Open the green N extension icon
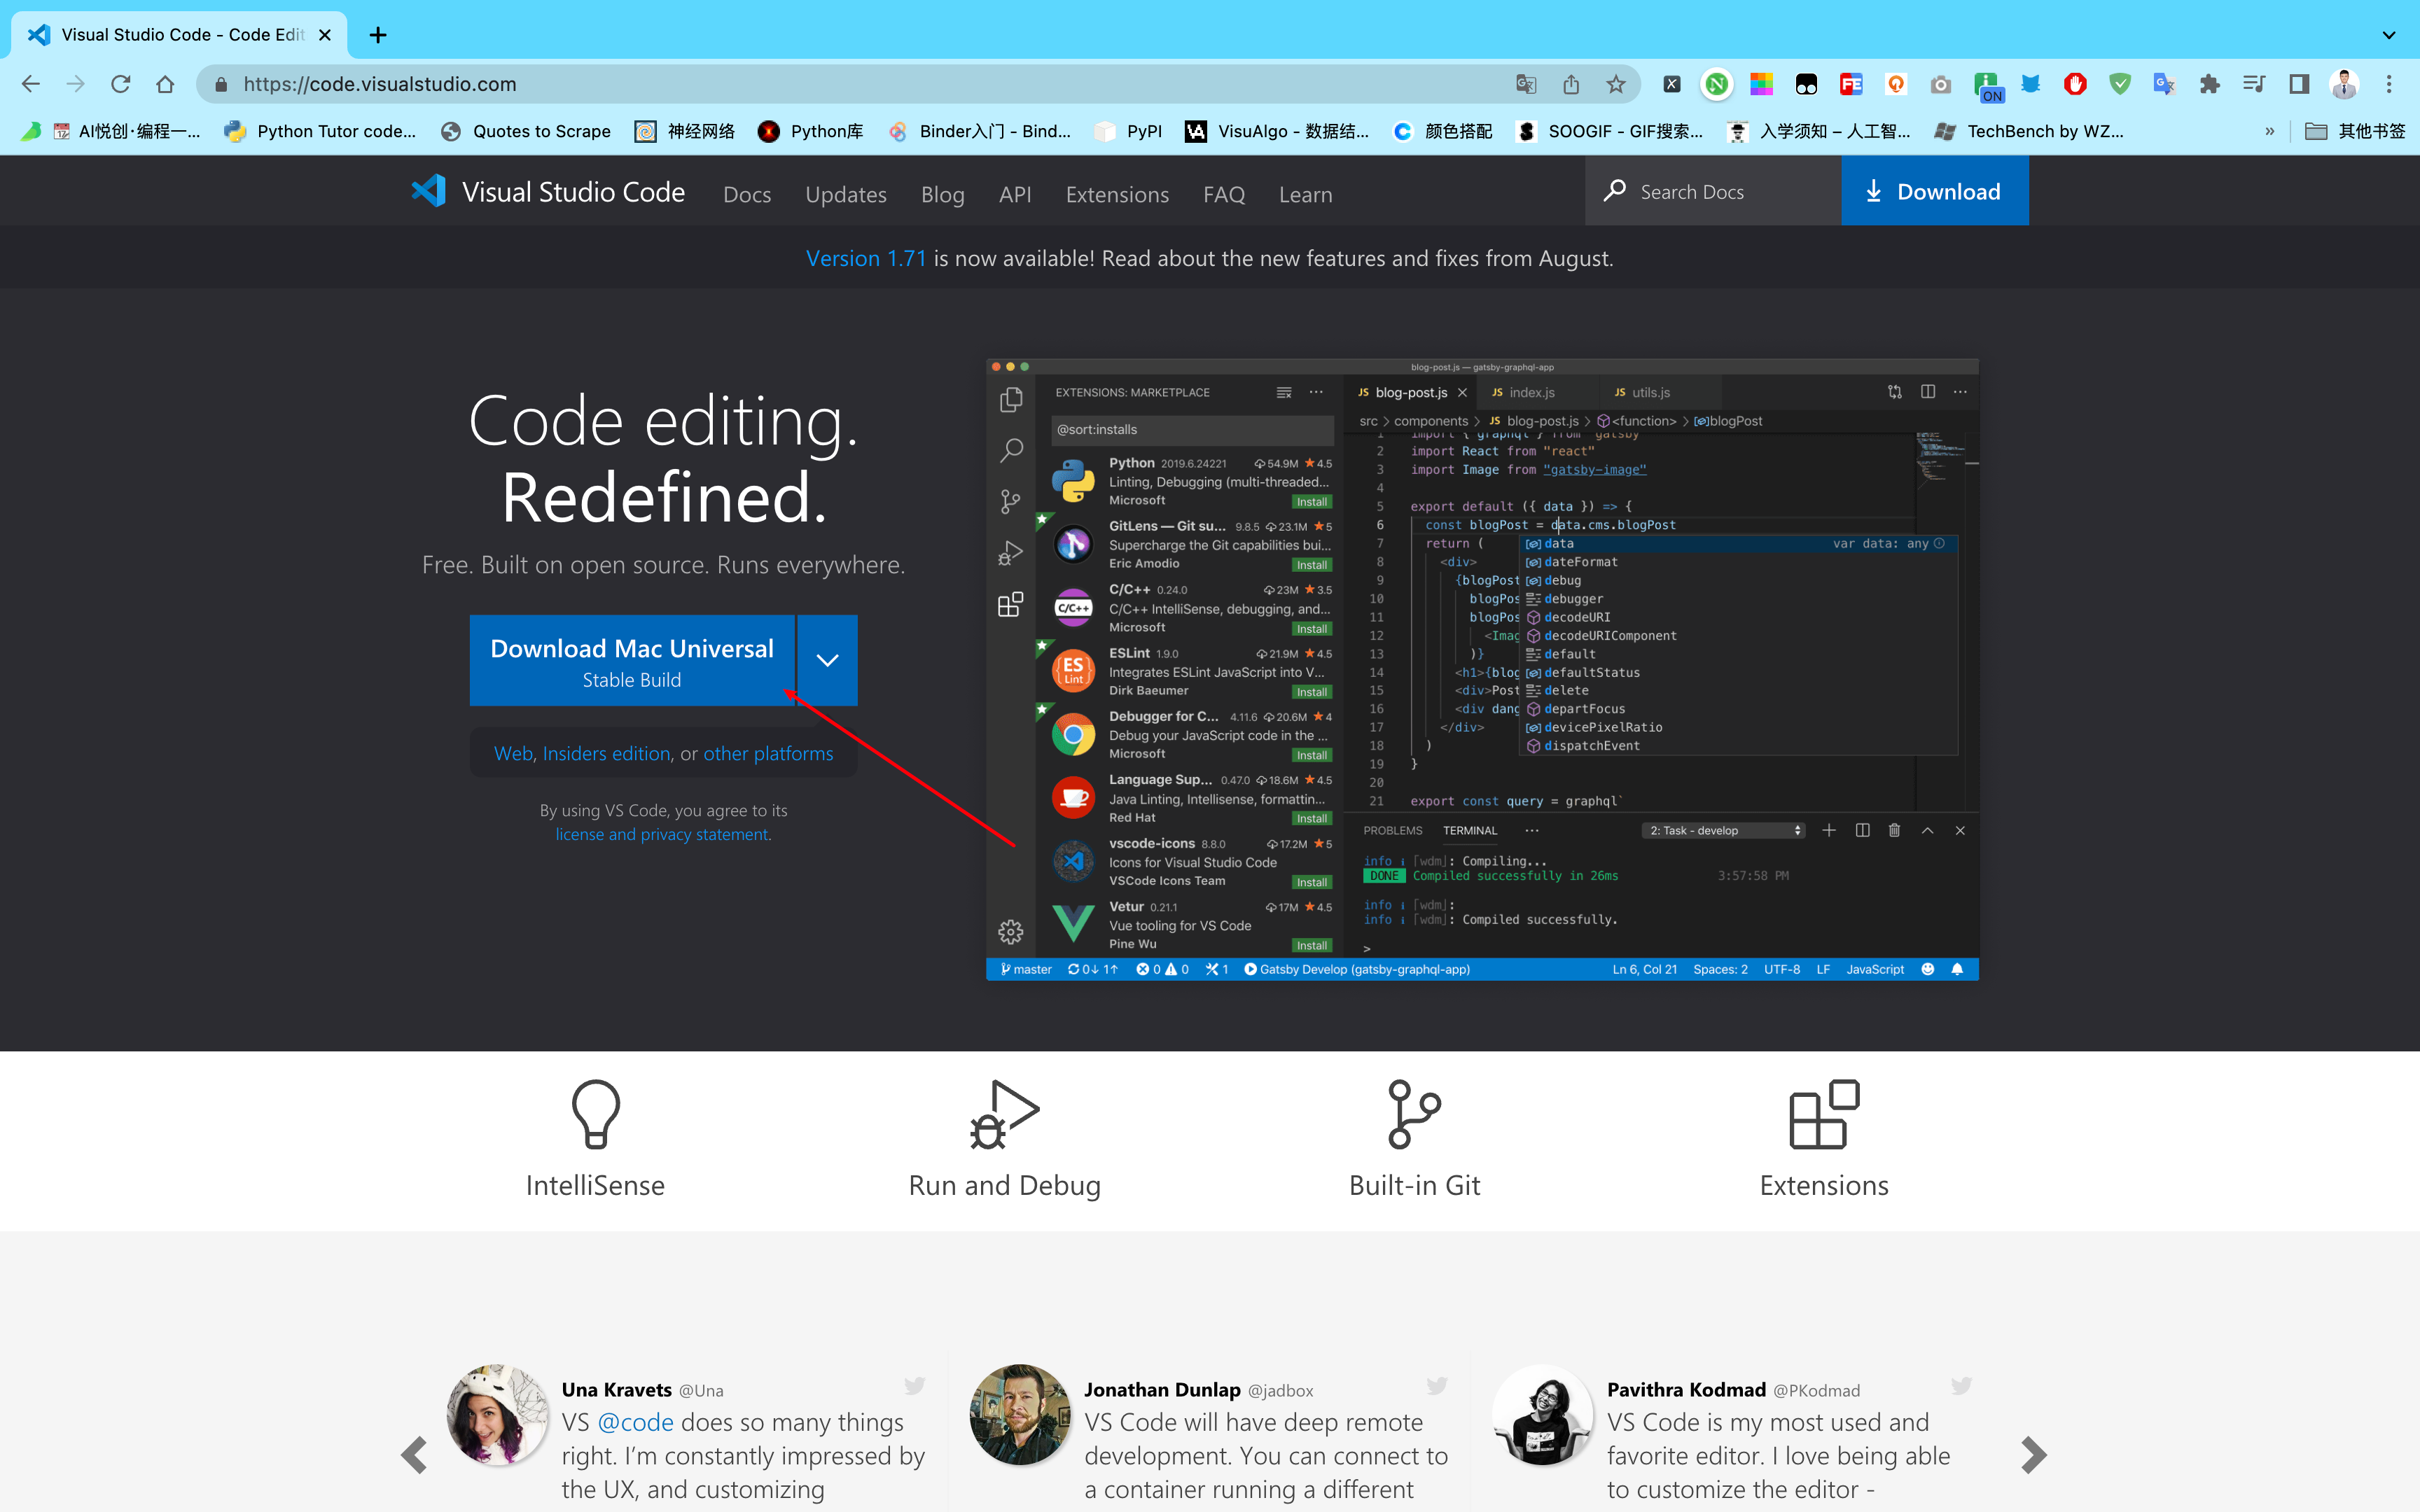The width and height of the screenshot is (2420, 1512). click(1717, 84)
